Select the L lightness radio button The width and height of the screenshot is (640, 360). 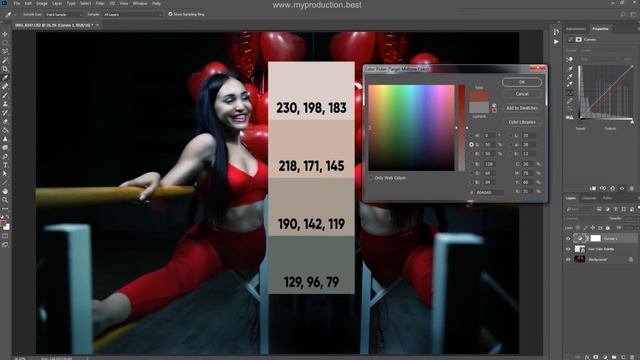tap(511, 136)
